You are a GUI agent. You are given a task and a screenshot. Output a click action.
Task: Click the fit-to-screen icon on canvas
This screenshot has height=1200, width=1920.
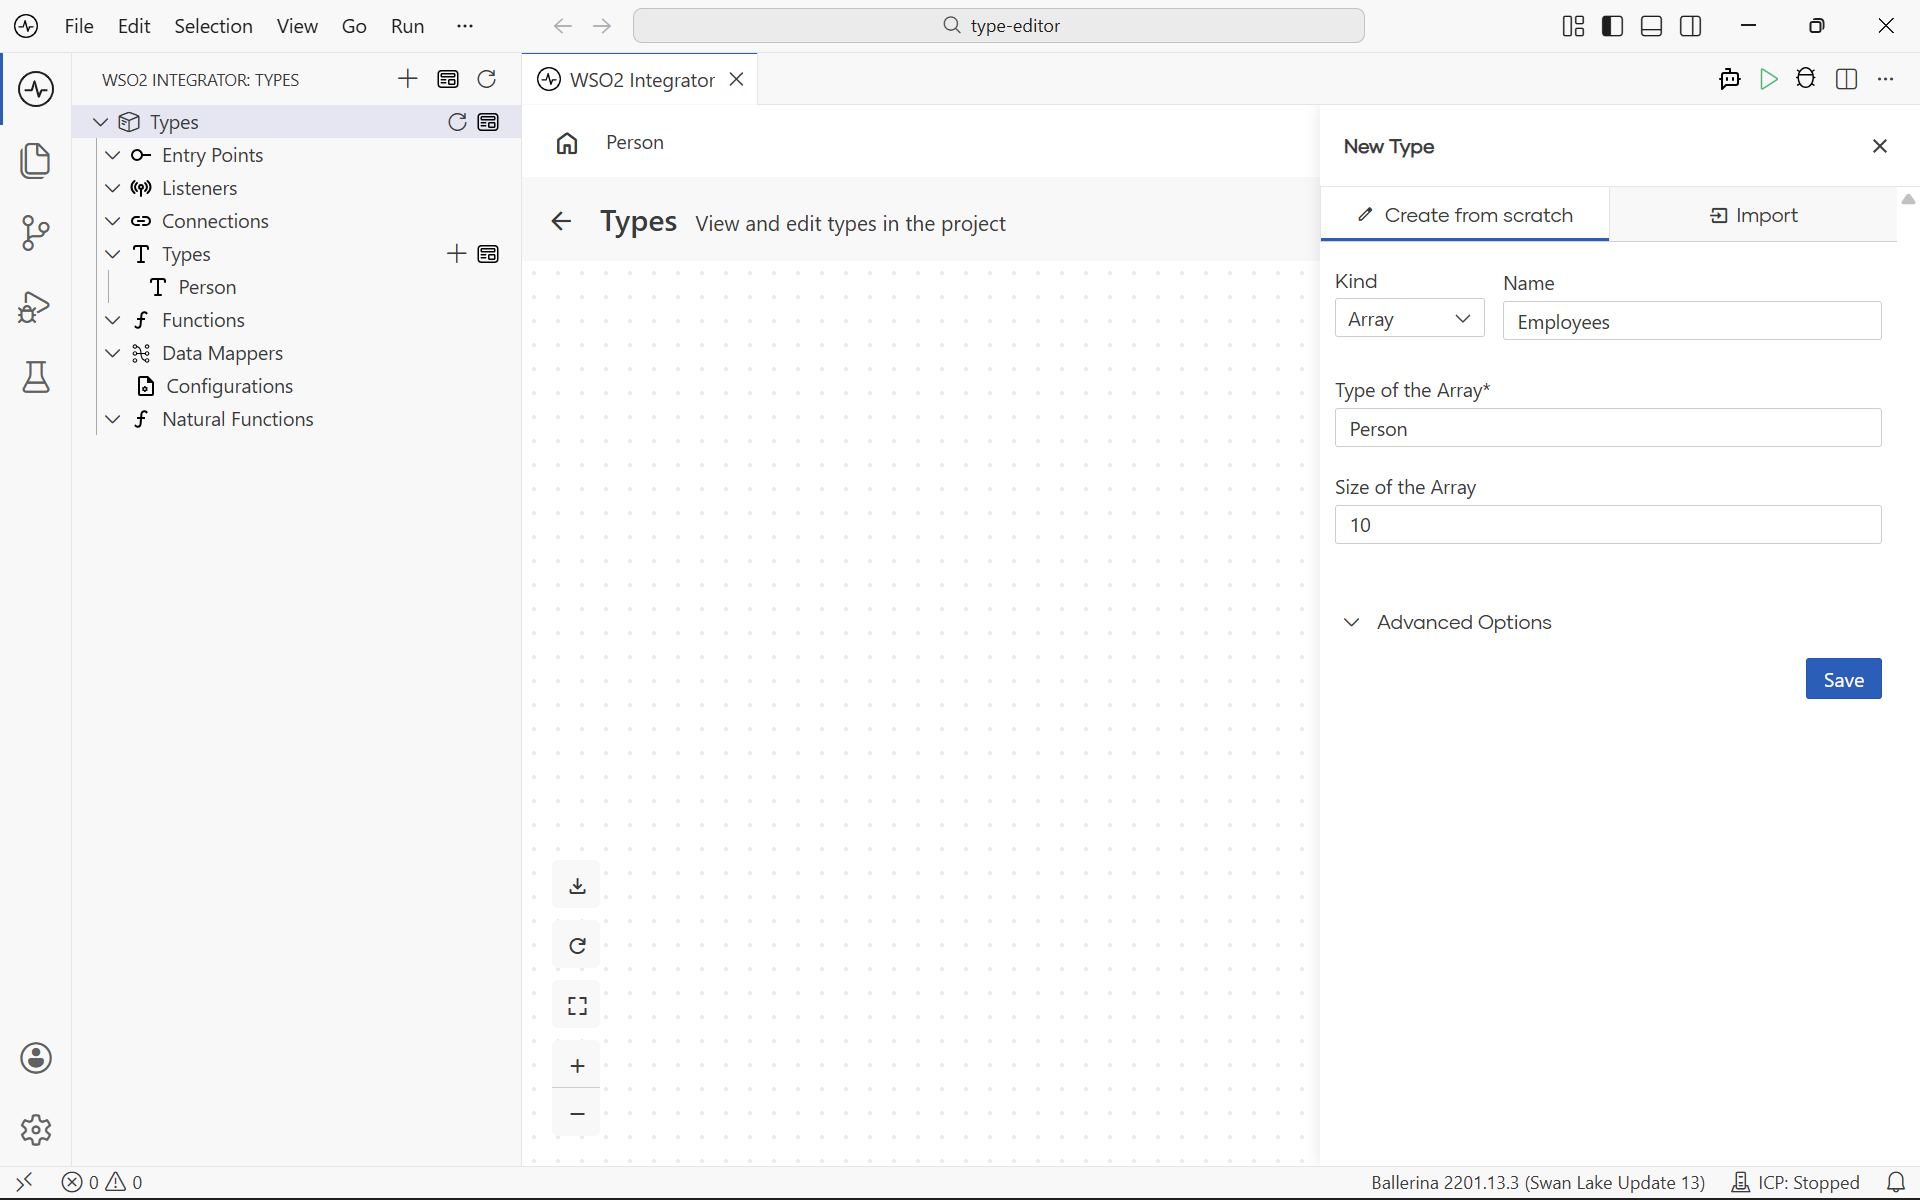[x=577, y=1006]
